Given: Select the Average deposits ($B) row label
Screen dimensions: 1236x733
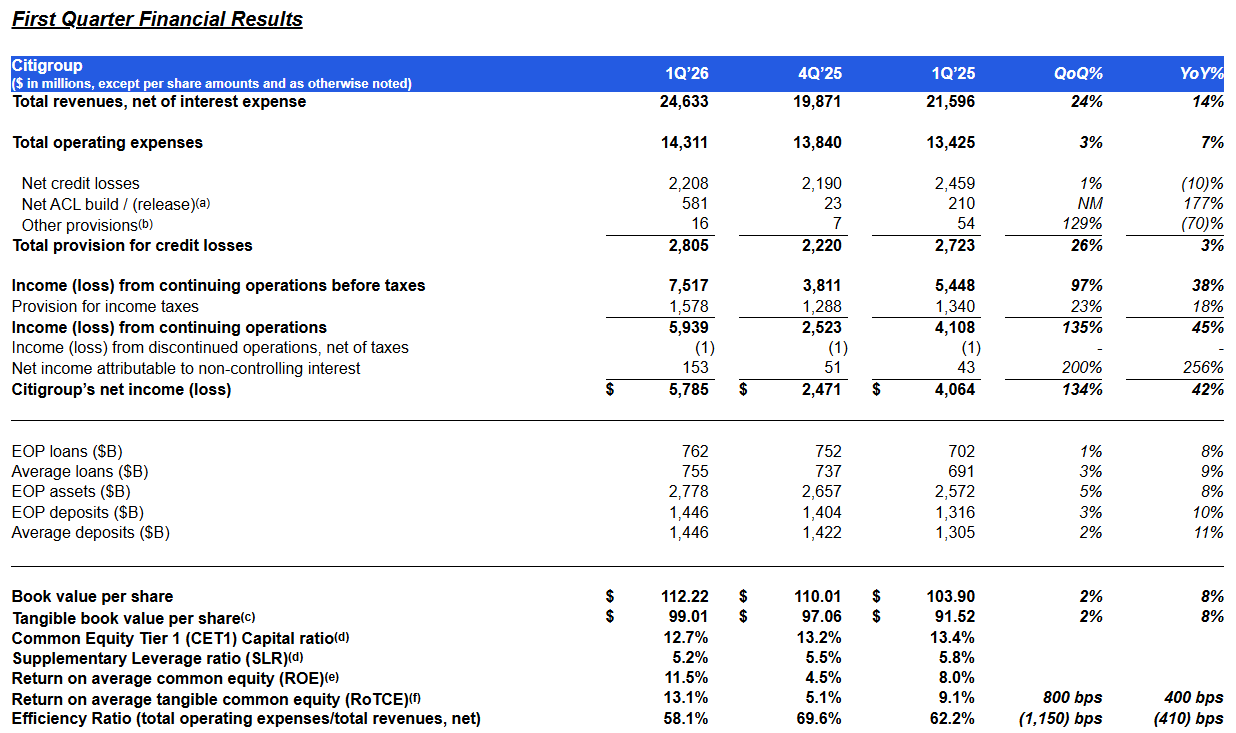Looking at the screenshot, I should 90,533.
